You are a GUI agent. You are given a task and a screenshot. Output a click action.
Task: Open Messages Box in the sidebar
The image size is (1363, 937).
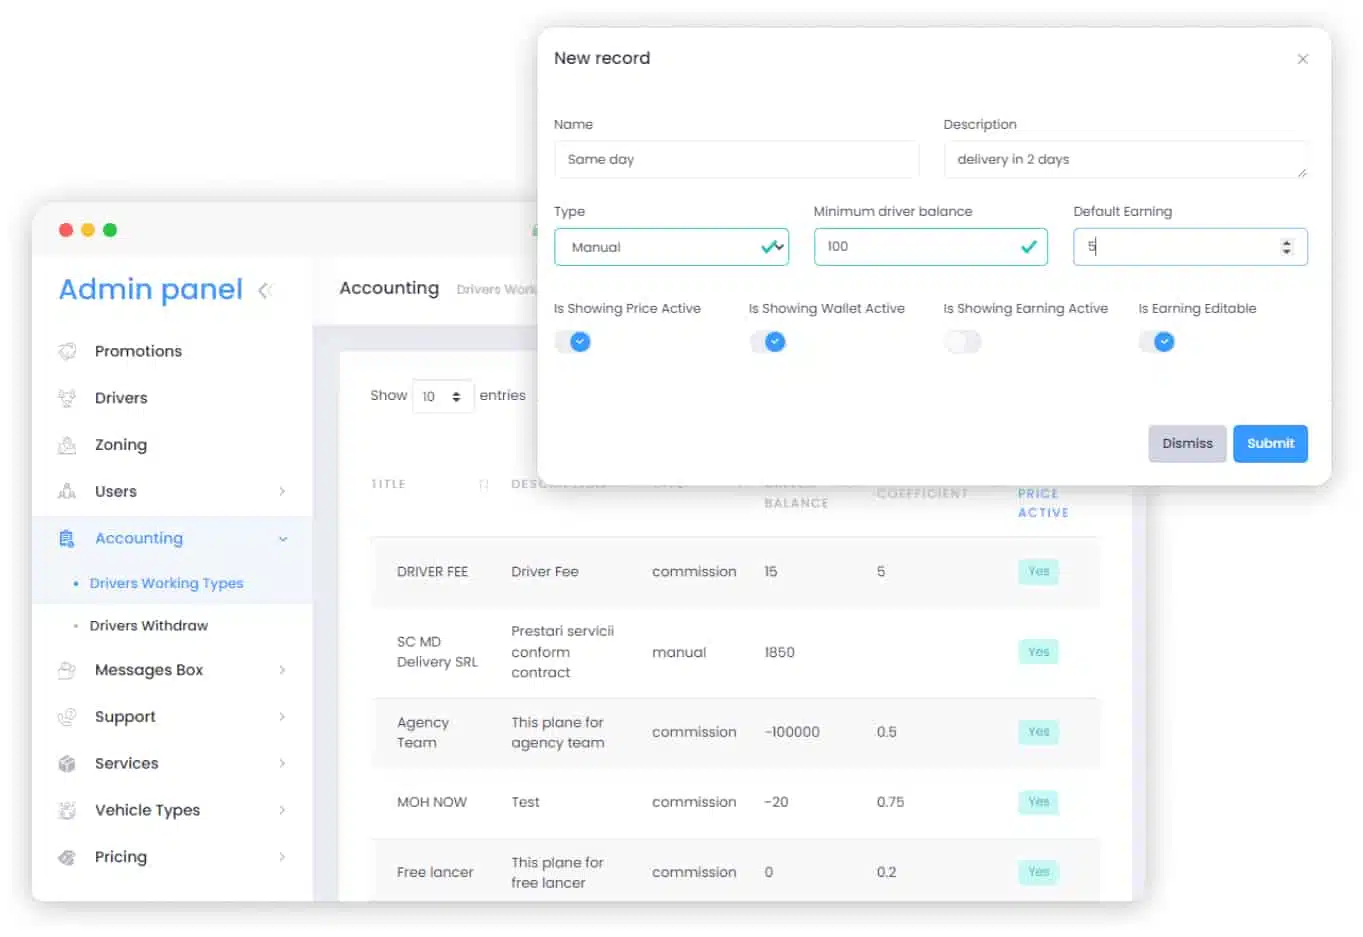coord(149,670)
